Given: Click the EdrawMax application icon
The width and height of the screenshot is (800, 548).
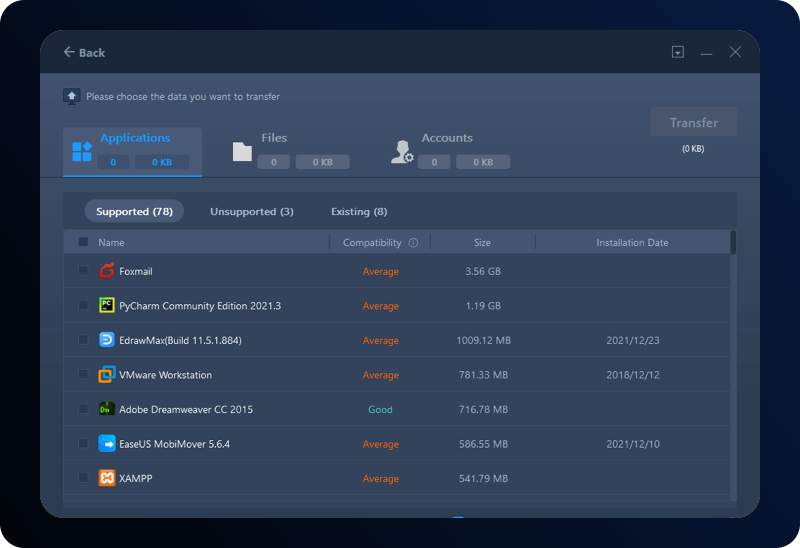Looking at the screenshot, I should tap(107, 340).
